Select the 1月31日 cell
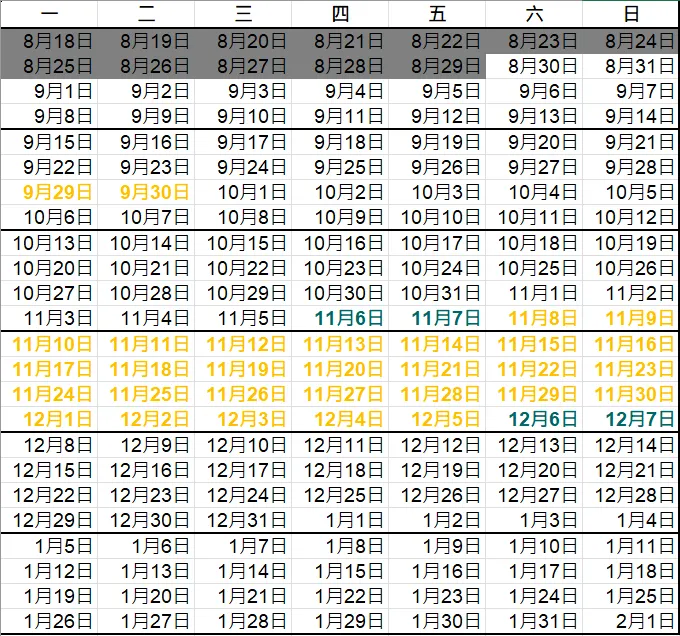This screenshot has width=680, height=636. (x=534, y=621)
